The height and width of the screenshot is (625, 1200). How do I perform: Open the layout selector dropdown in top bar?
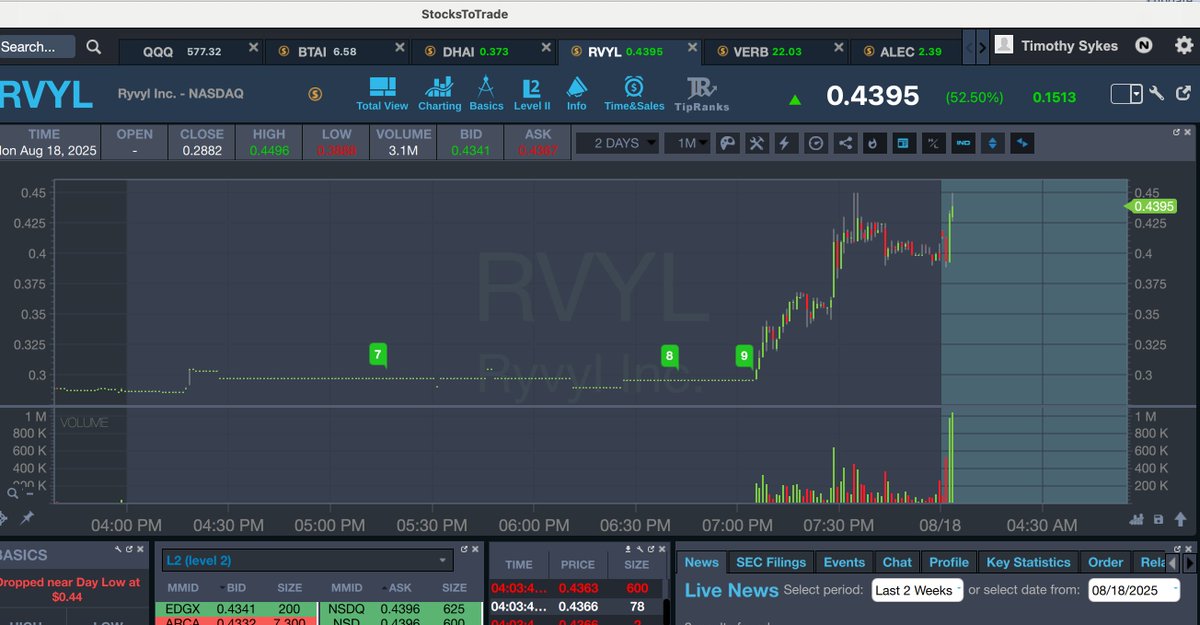[1127, 94]
